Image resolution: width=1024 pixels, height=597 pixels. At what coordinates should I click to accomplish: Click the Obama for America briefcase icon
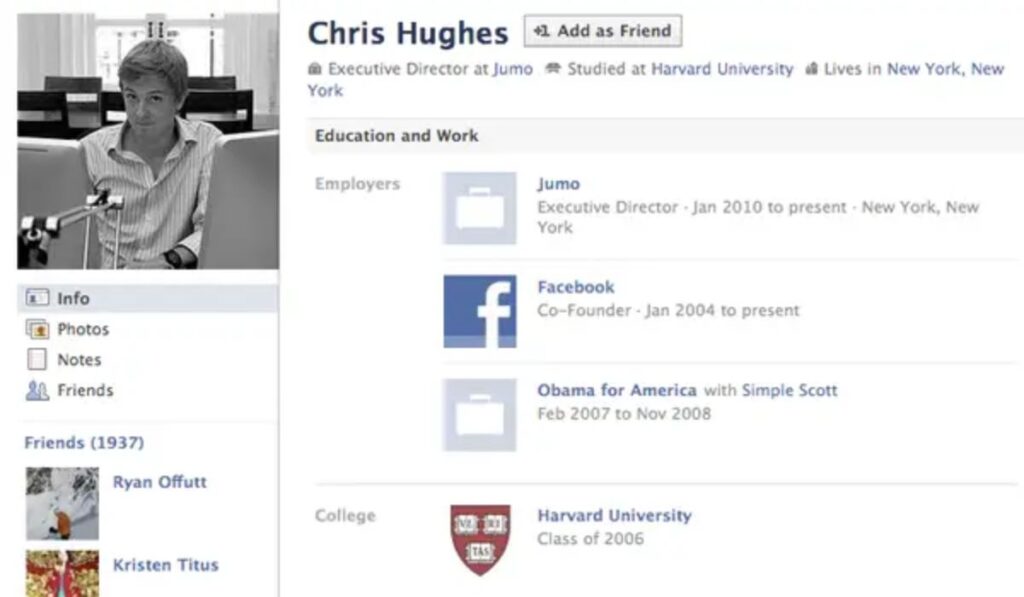tap(480, 415)
